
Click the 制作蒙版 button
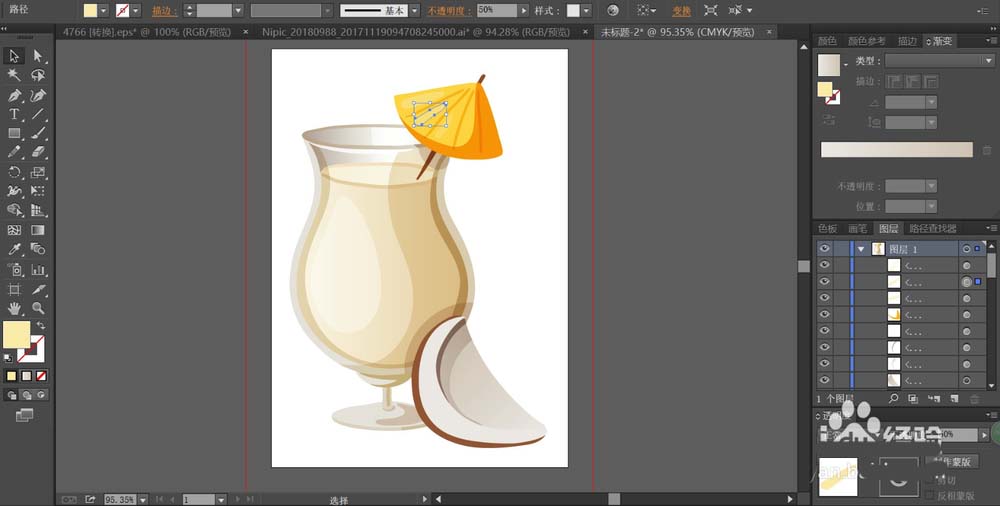pos(950,462)
